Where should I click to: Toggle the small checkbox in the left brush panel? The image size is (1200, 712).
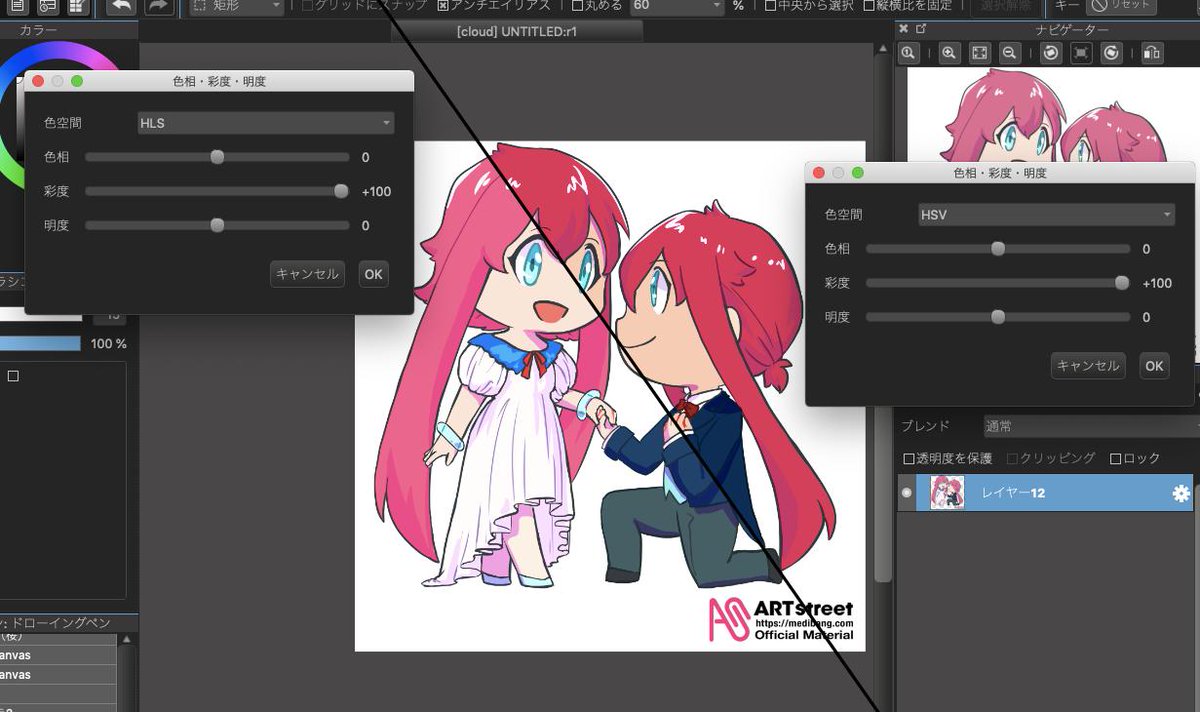pos(13,376)
